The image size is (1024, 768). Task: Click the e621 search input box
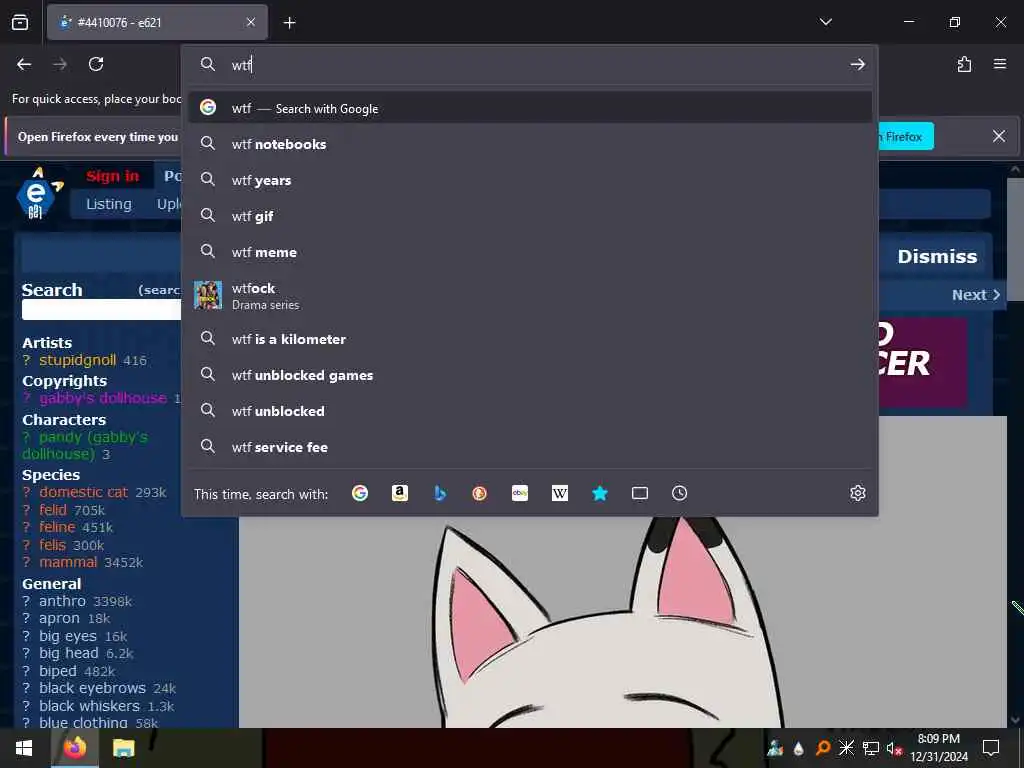(101, 310)
